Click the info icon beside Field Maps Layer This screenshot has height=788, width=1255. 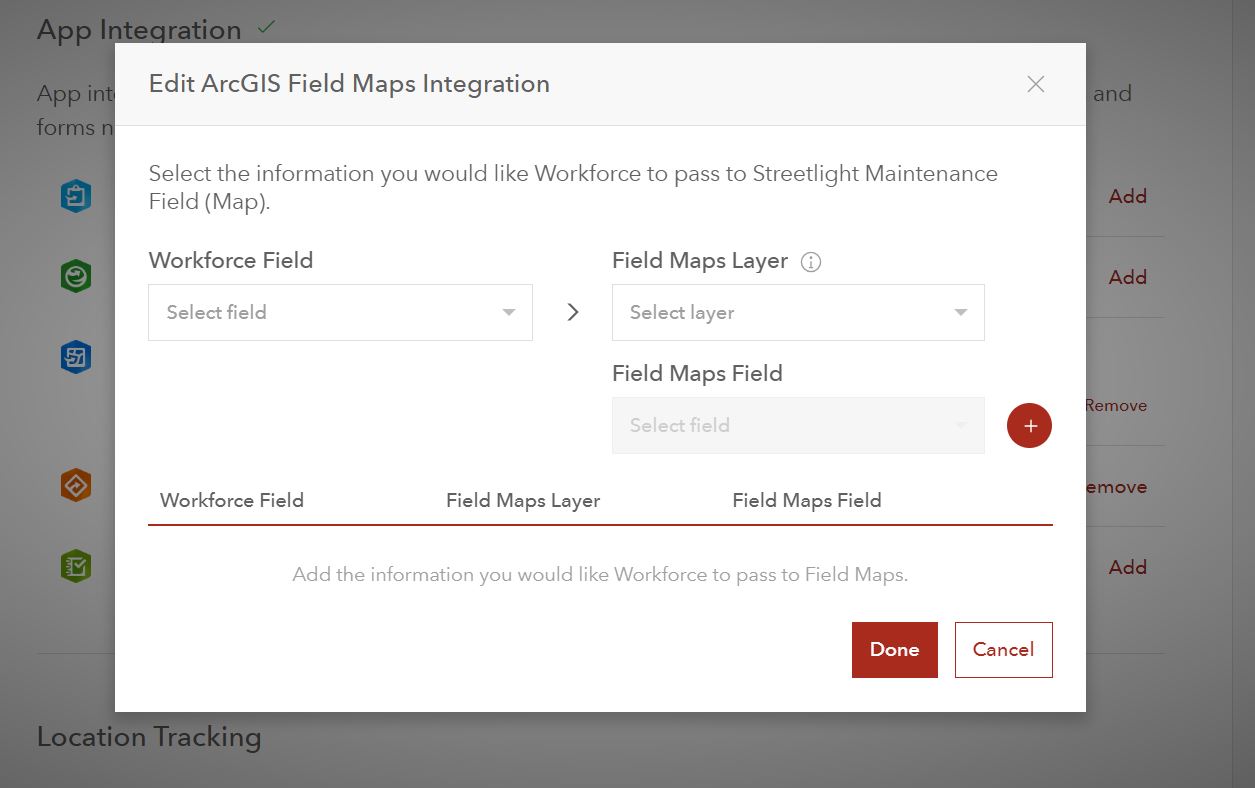[811, 261]
